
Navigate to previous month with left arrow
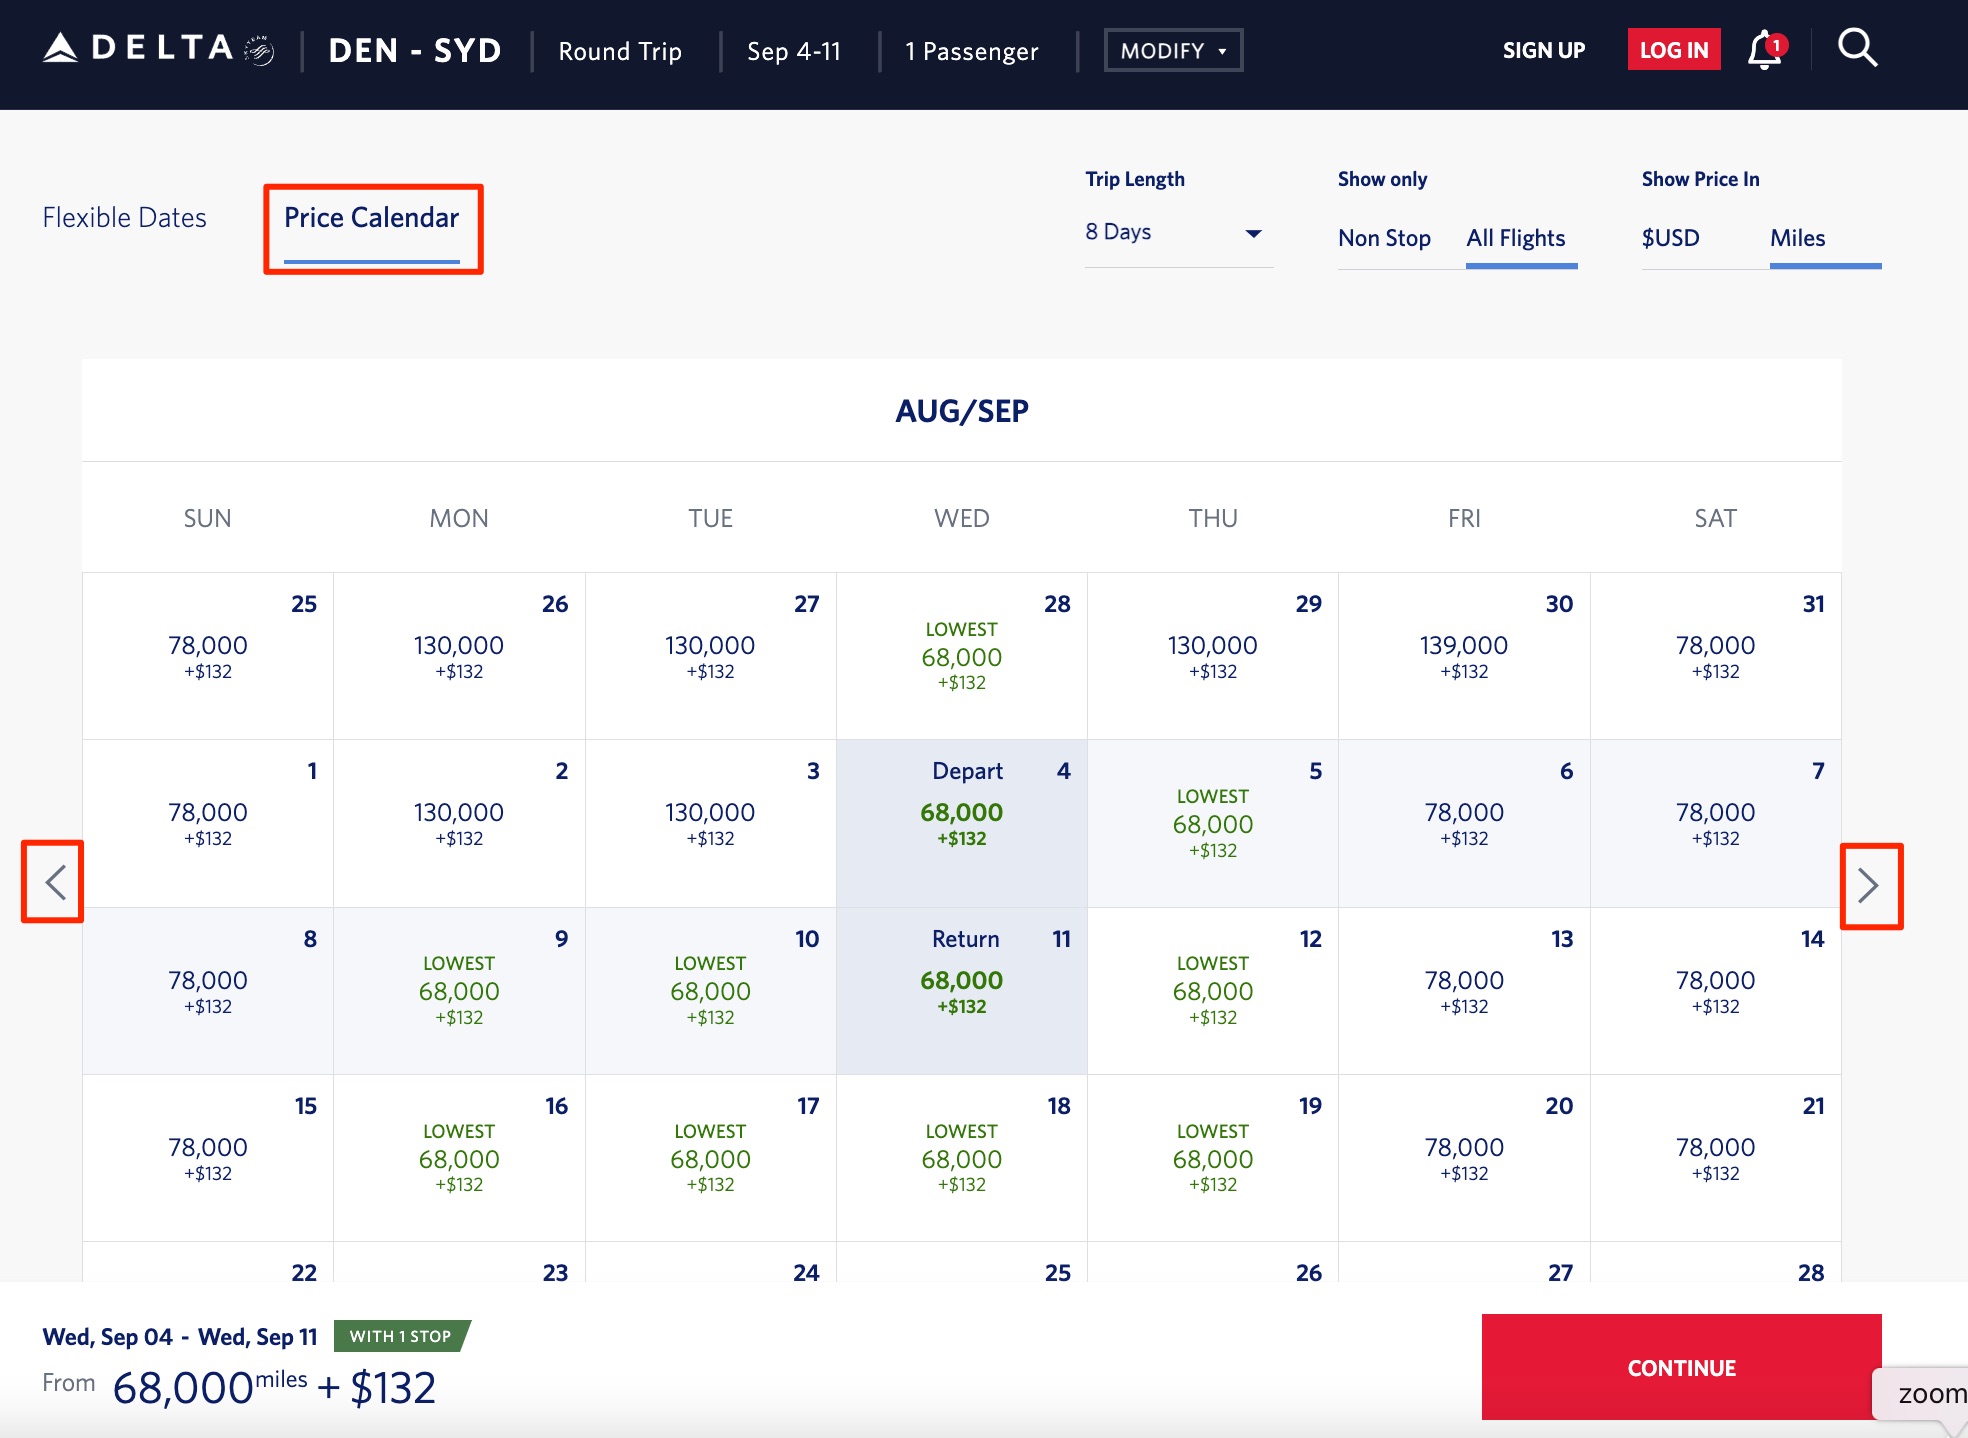click(51, 883)
